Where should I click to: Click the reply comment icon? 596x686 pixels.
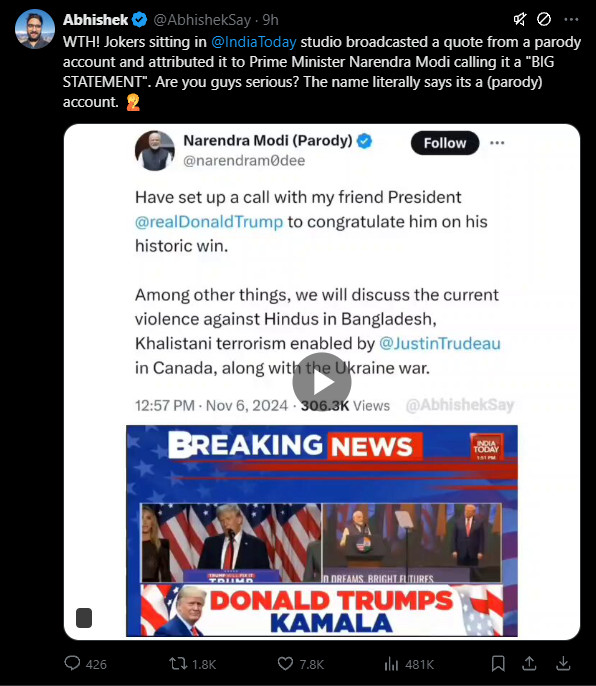click(72, 663)
